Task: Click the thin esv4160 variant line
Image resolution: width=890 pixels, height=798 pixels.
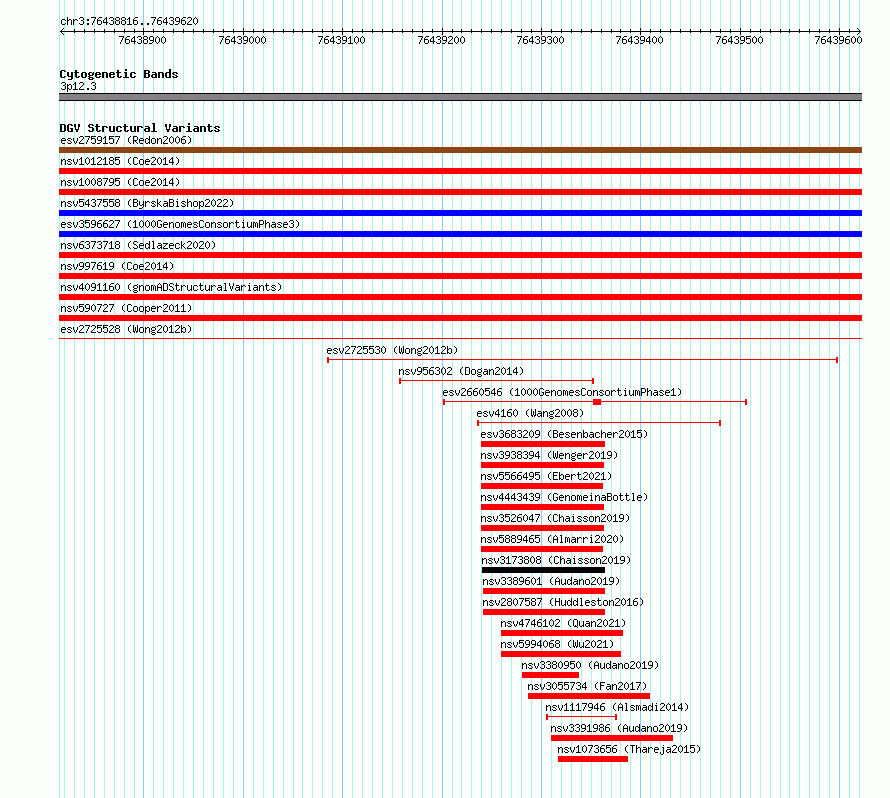Action: coord(599,423)
